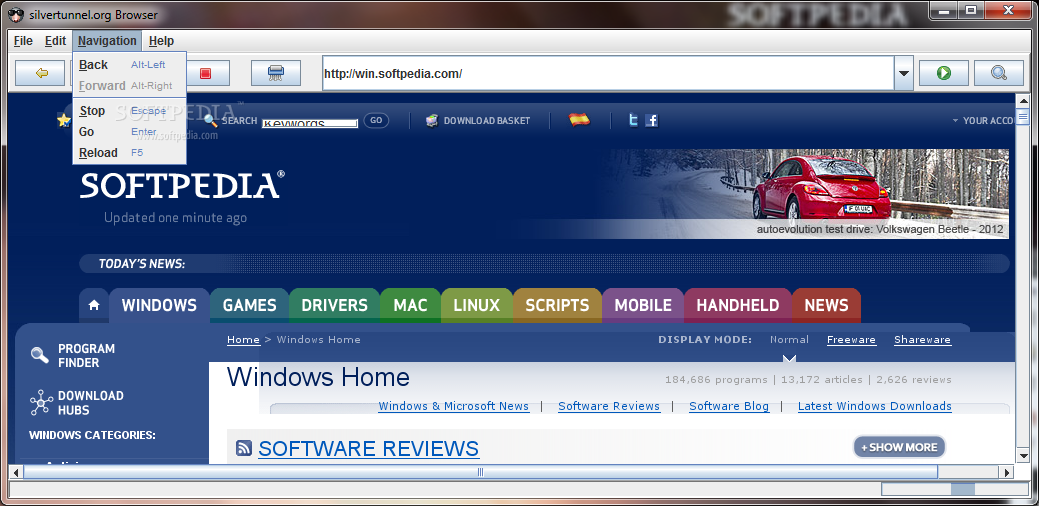The image size is (1039, 506).
Task: Click the Download Hubs network icon
Action: click(x=41, y=402)
